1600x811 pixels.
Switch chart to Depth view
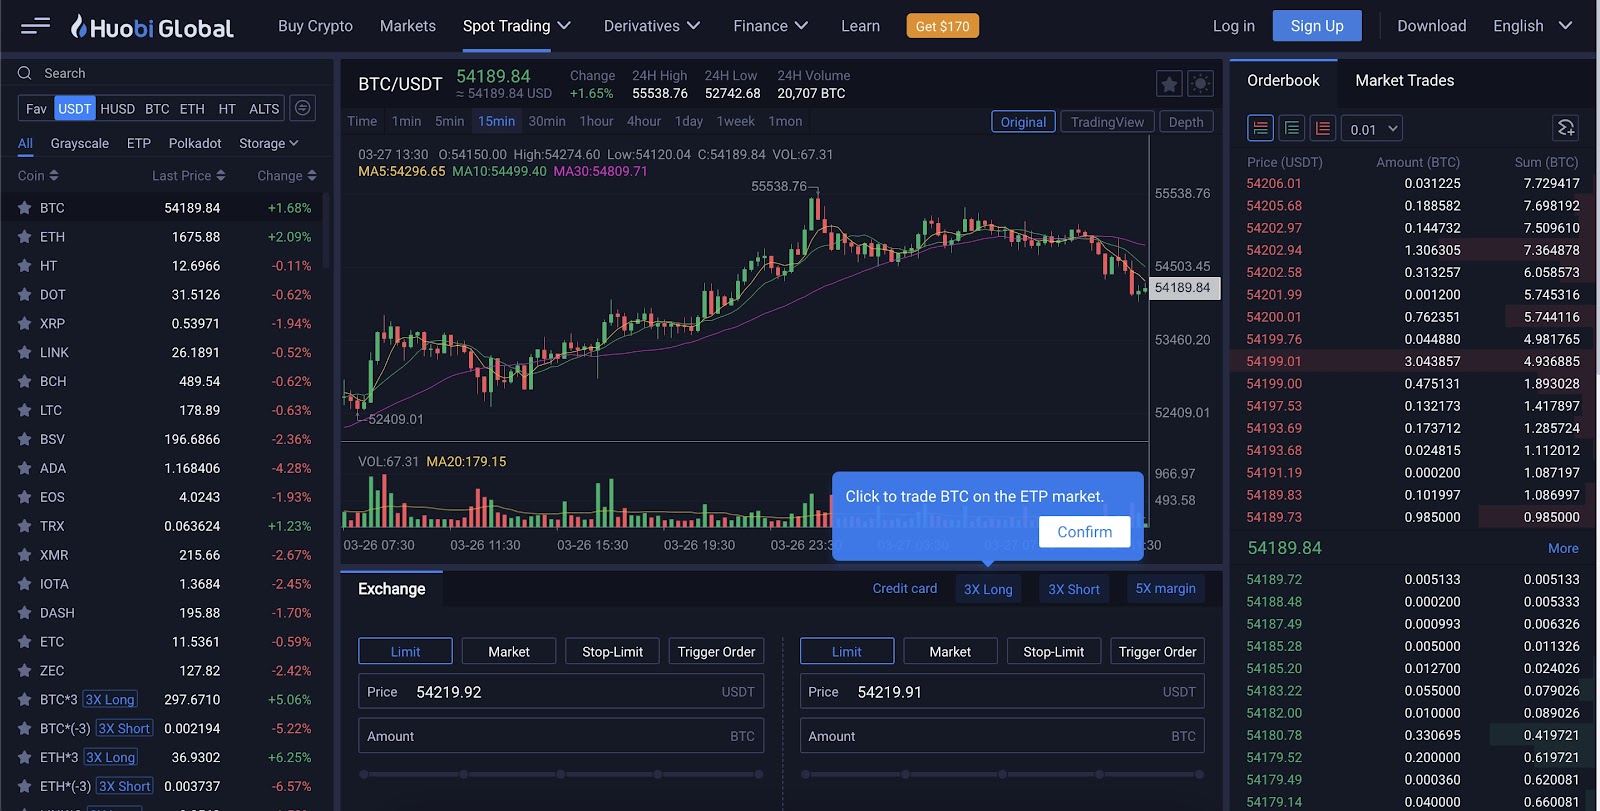(1186, 122)
